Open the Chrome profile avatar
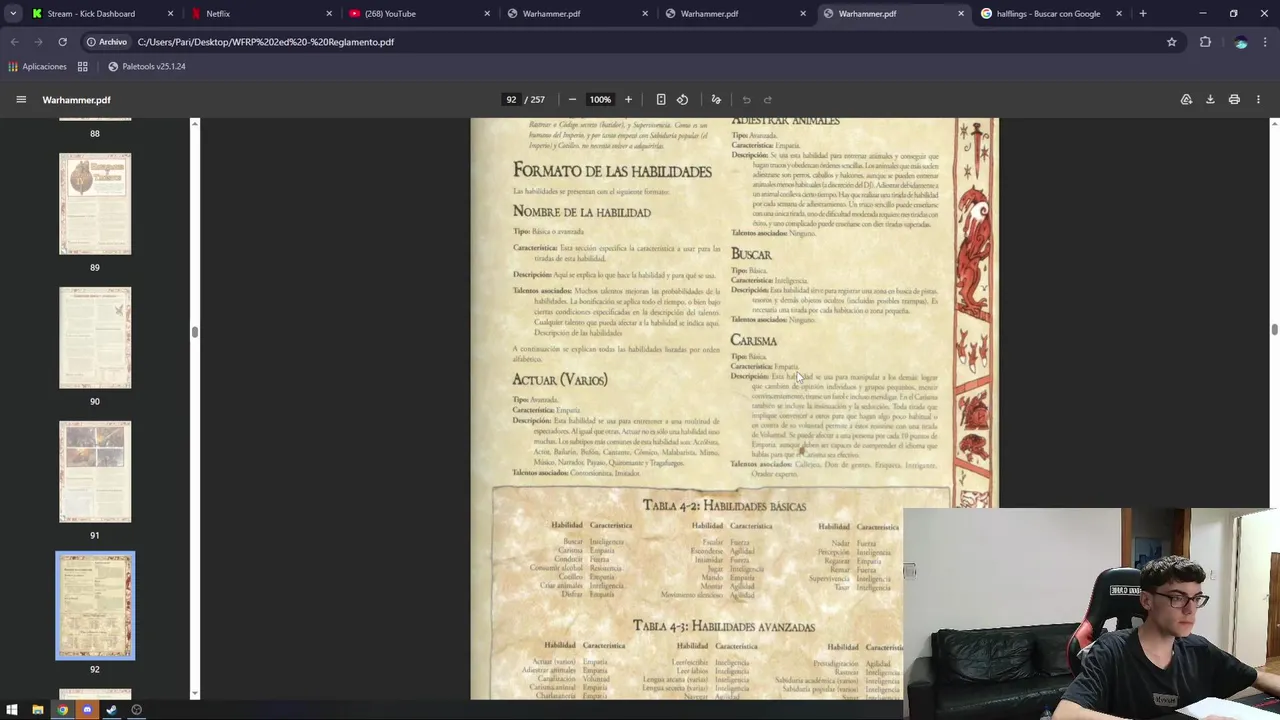This screenshot has width=1280, height=720. (x=1241, y=42)
